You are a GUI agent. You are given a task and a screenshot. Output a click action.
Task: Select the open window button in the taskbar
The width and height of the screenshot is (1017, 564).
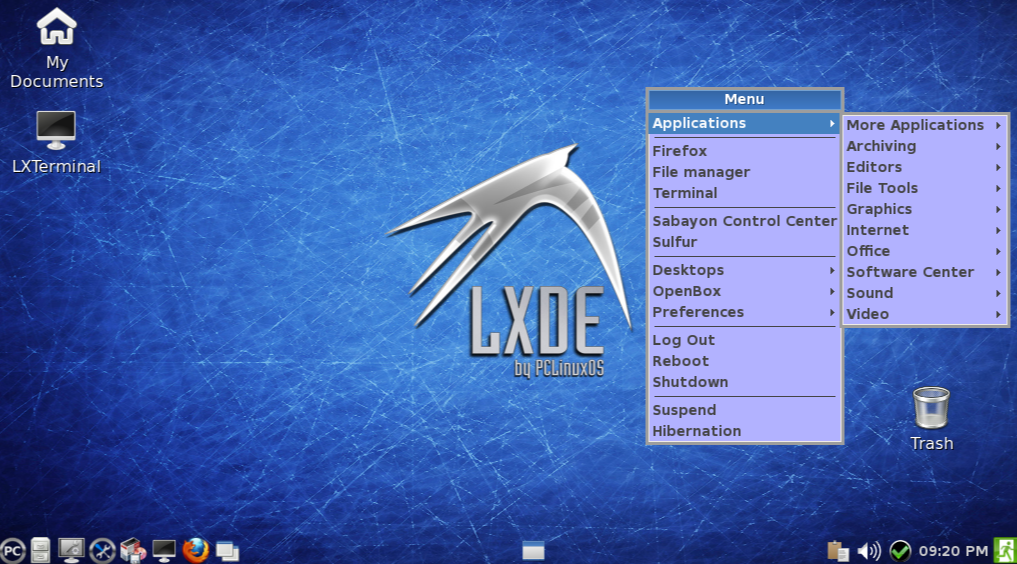(x=533, y=550)
